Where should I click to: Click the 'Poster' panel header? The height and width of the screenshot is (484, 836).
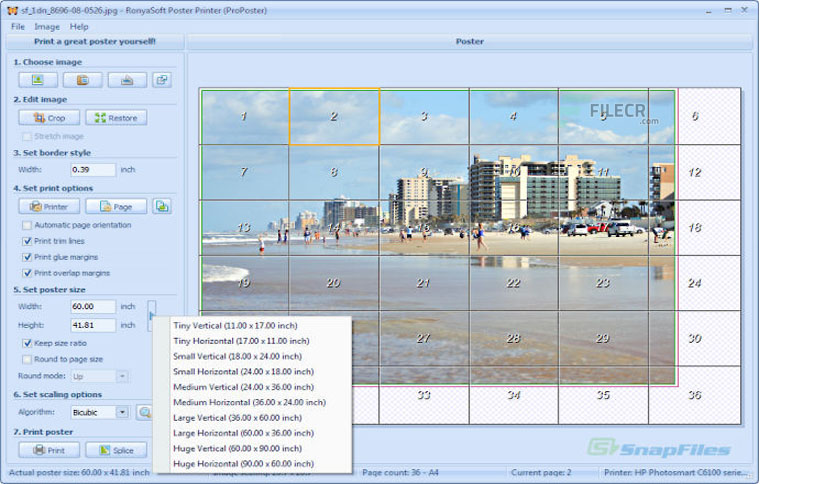[x=470, y=42]
